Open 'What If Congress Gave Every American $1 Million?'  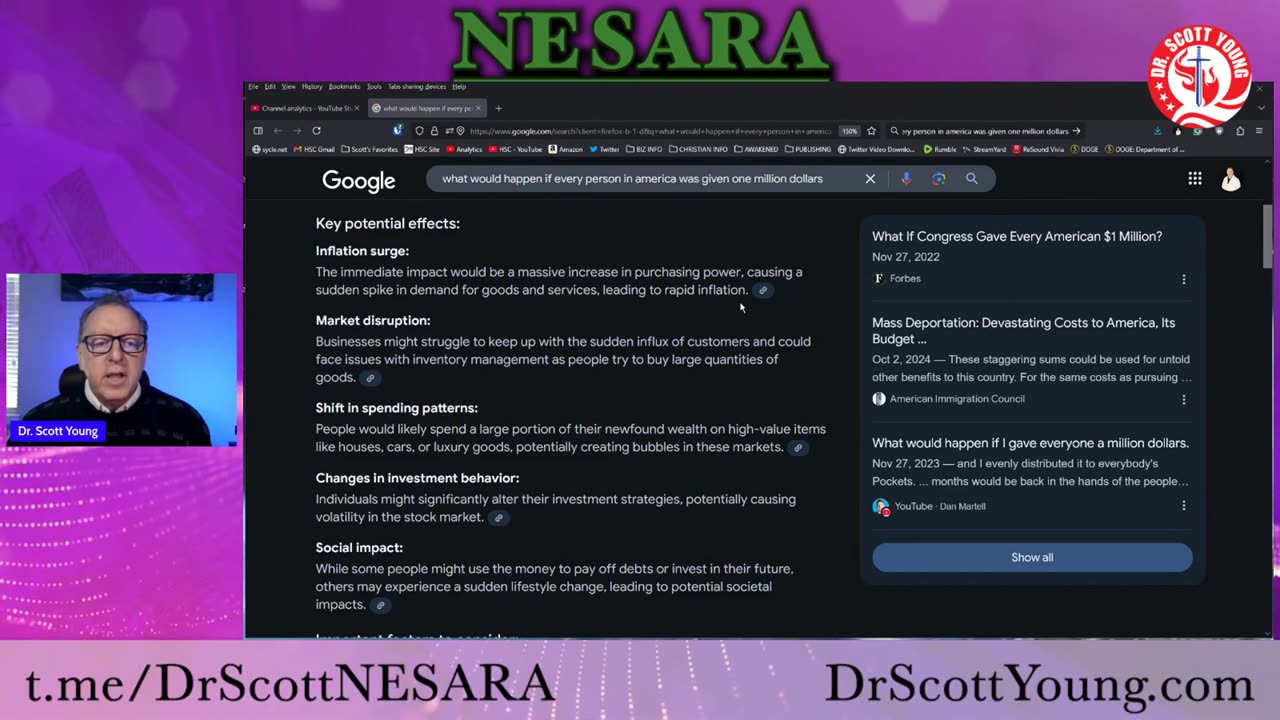pyautogui.click(x=1017, y=237)
